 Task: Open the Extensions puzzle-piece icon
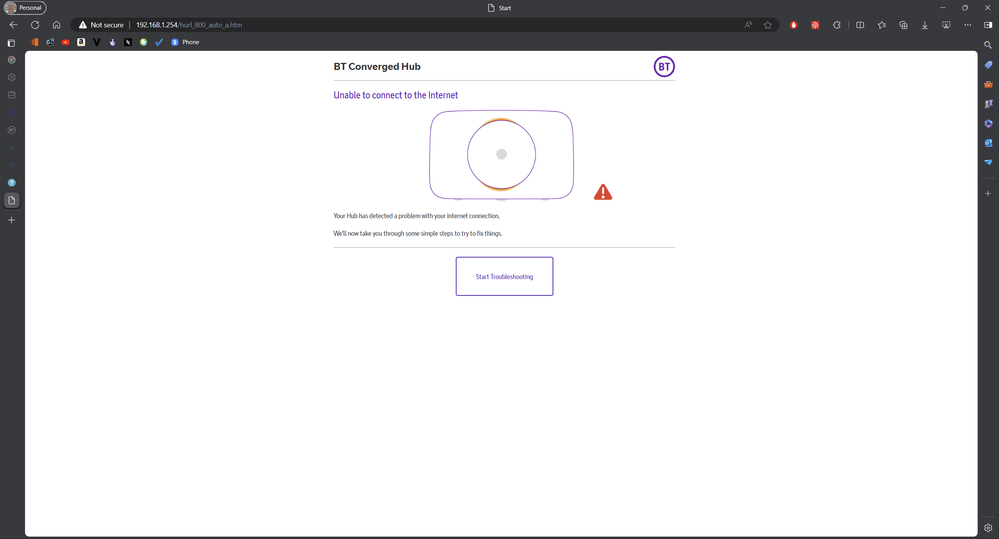pos(837,25)
